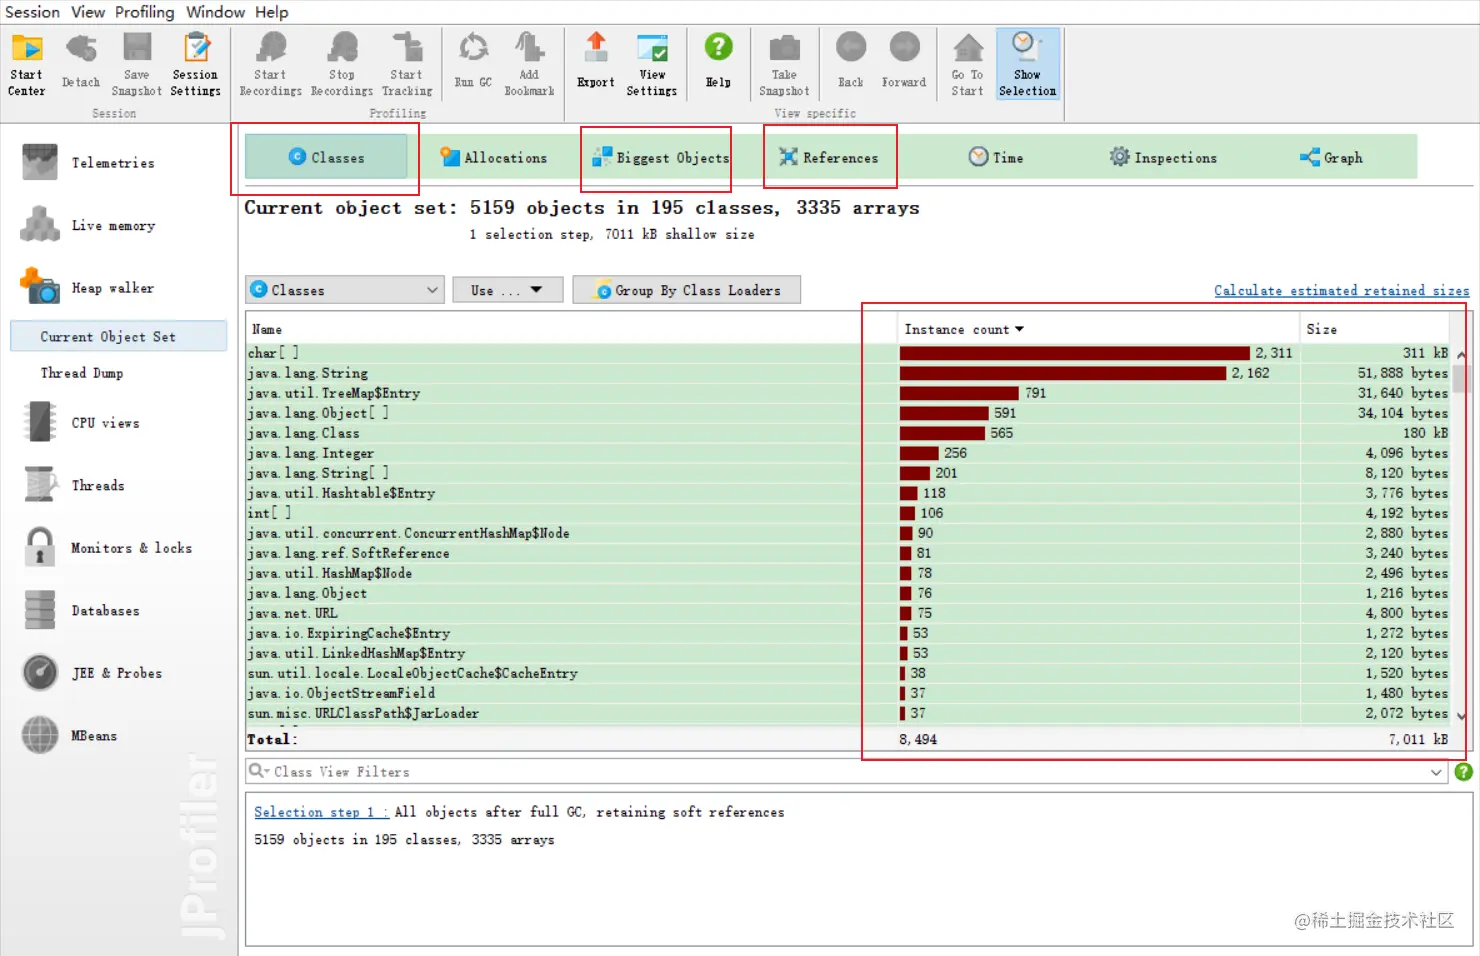Expand the Class View Filters history dropdown

[1437, 772]
